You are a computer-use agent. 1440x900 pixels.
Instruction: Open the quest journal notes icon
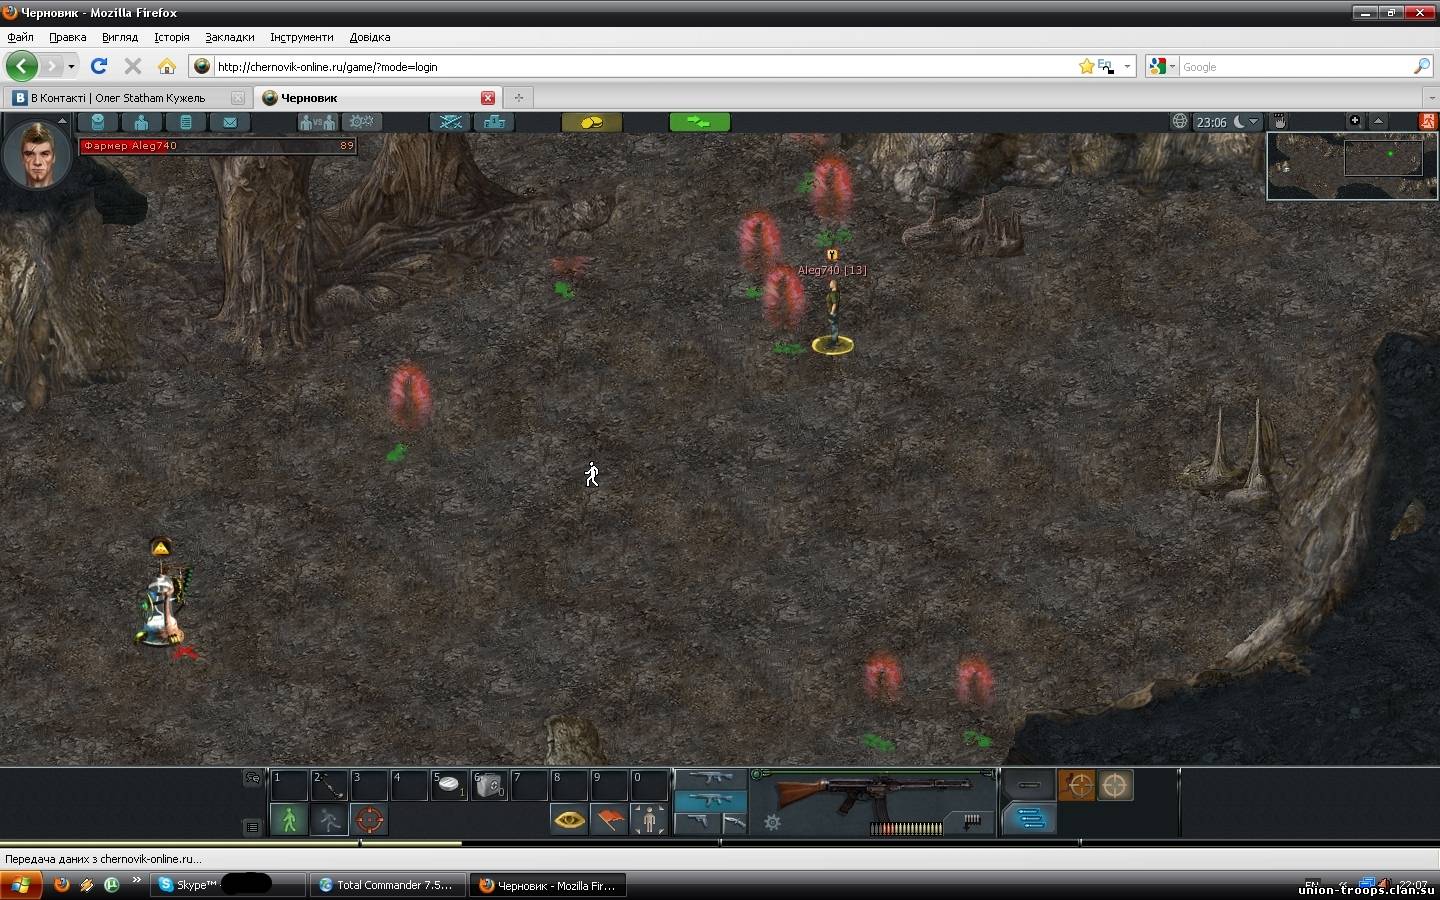pos(185,122)
